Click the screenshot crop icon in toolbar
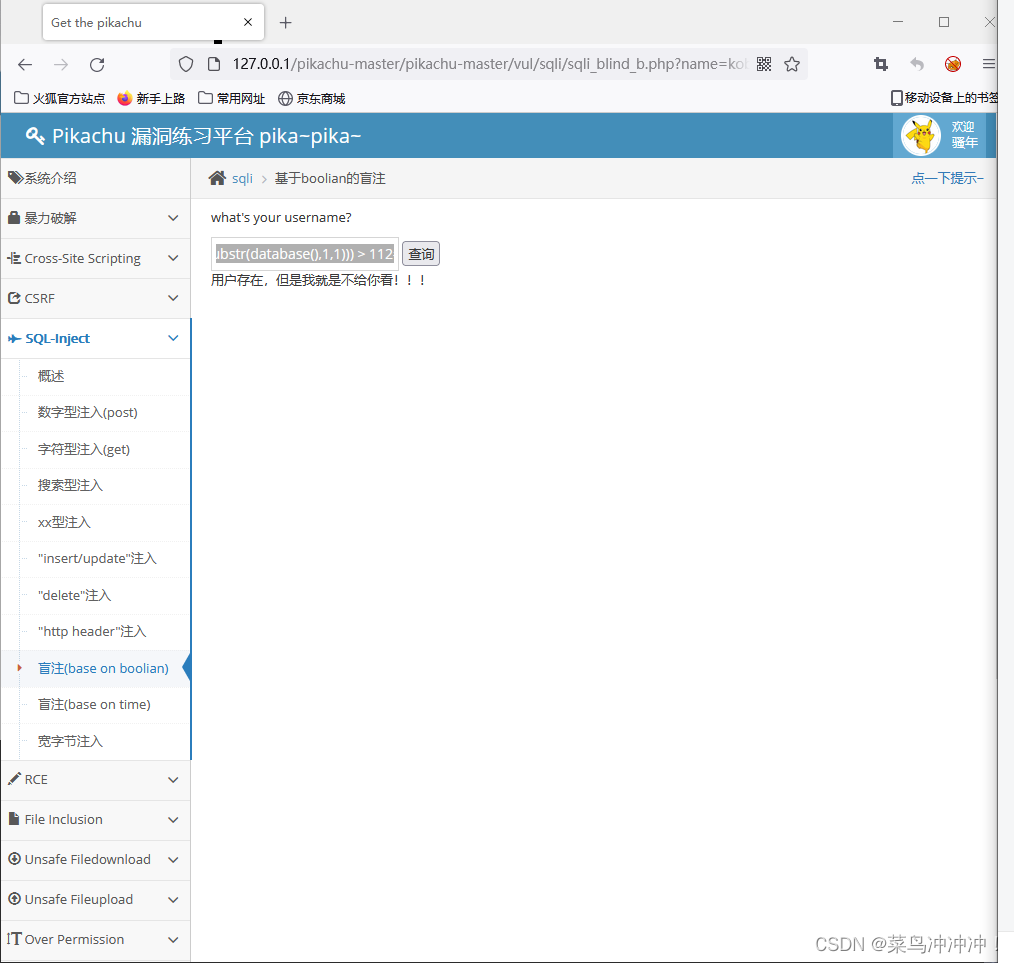The width and height of the screenshot is (1014, 963). click(881, 64)
